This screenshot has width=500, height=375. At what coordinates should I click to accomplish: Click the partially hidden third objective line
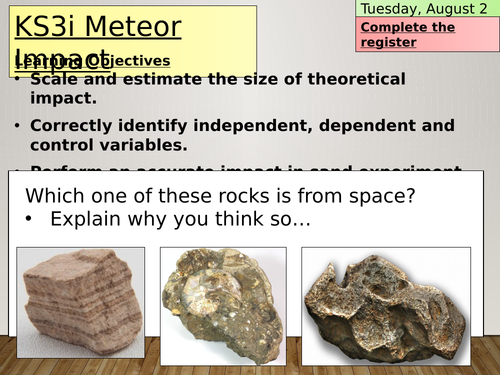[x=246, y=168]
